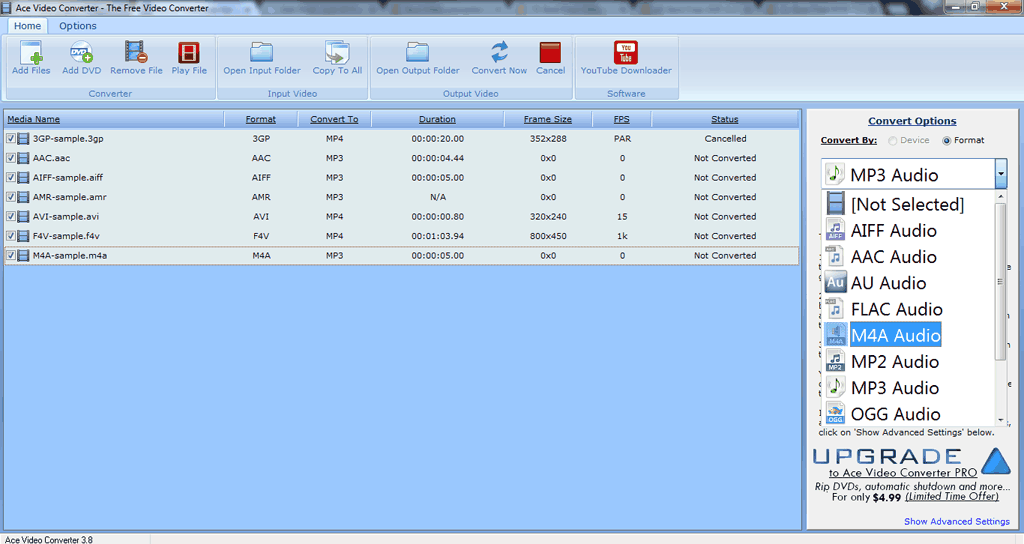
Task: Click the Remove File icon
Action: [x=136, y=52]
